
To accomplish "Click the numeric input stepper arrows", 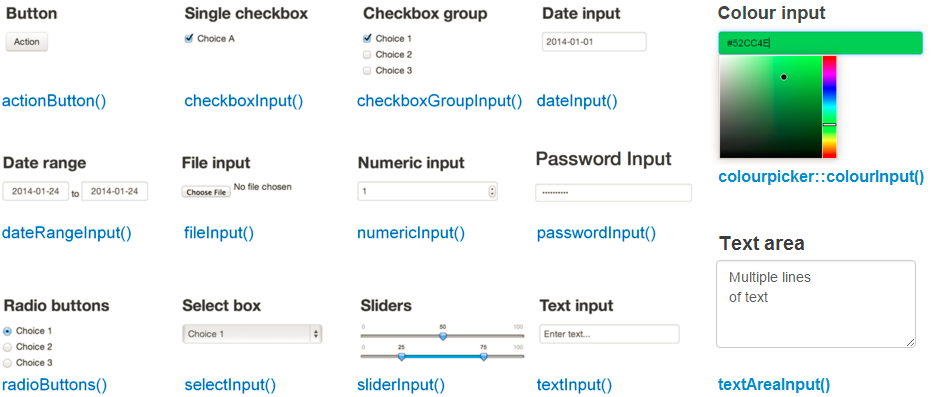I will [491, 192].
